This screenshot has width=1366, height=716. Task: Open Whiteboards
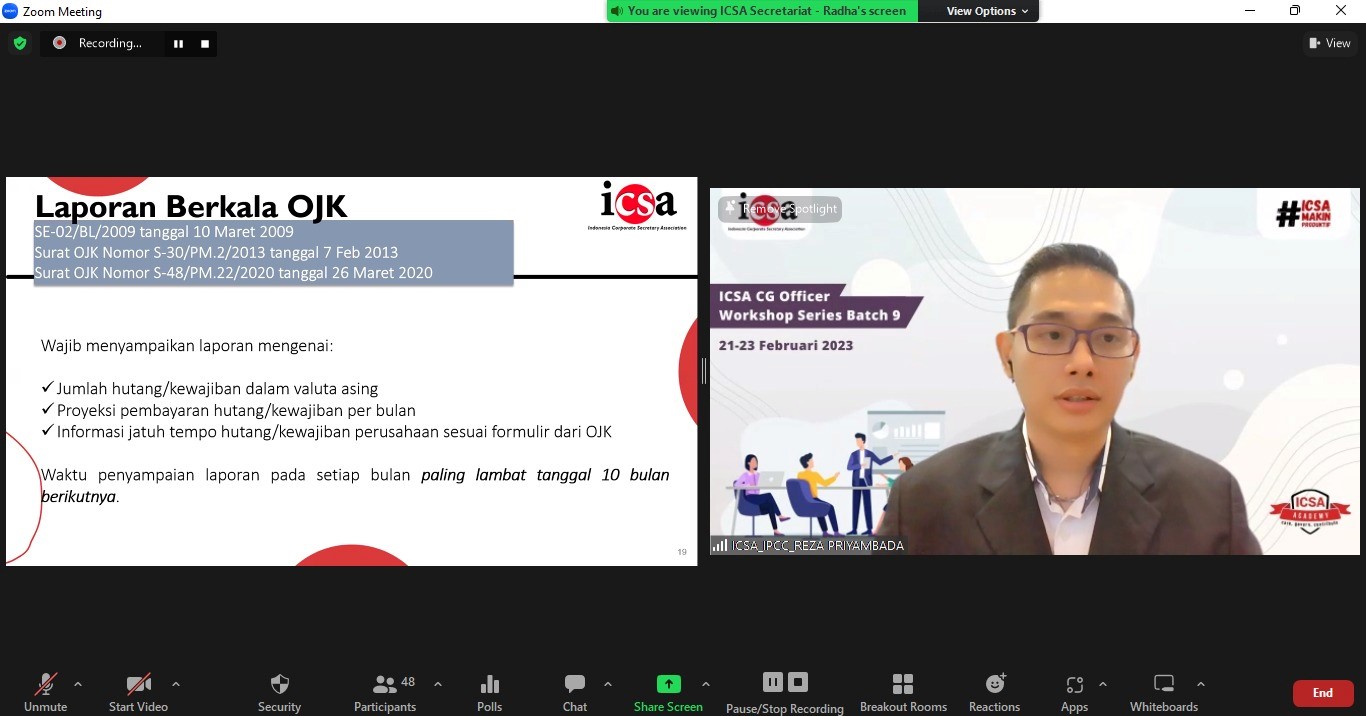click(1163, 685)
